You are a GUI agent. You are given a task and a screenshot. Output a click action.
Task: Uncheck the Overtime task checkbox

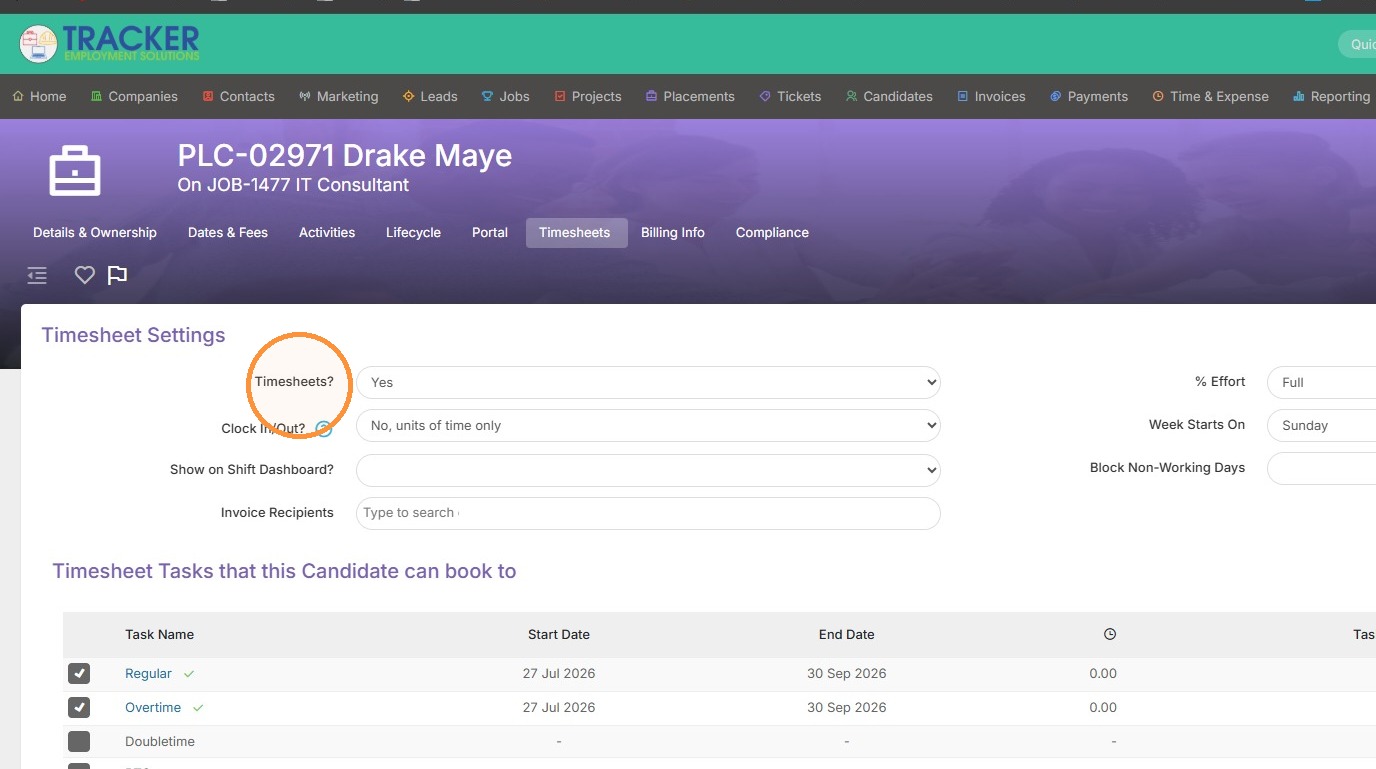pos(79,708)
